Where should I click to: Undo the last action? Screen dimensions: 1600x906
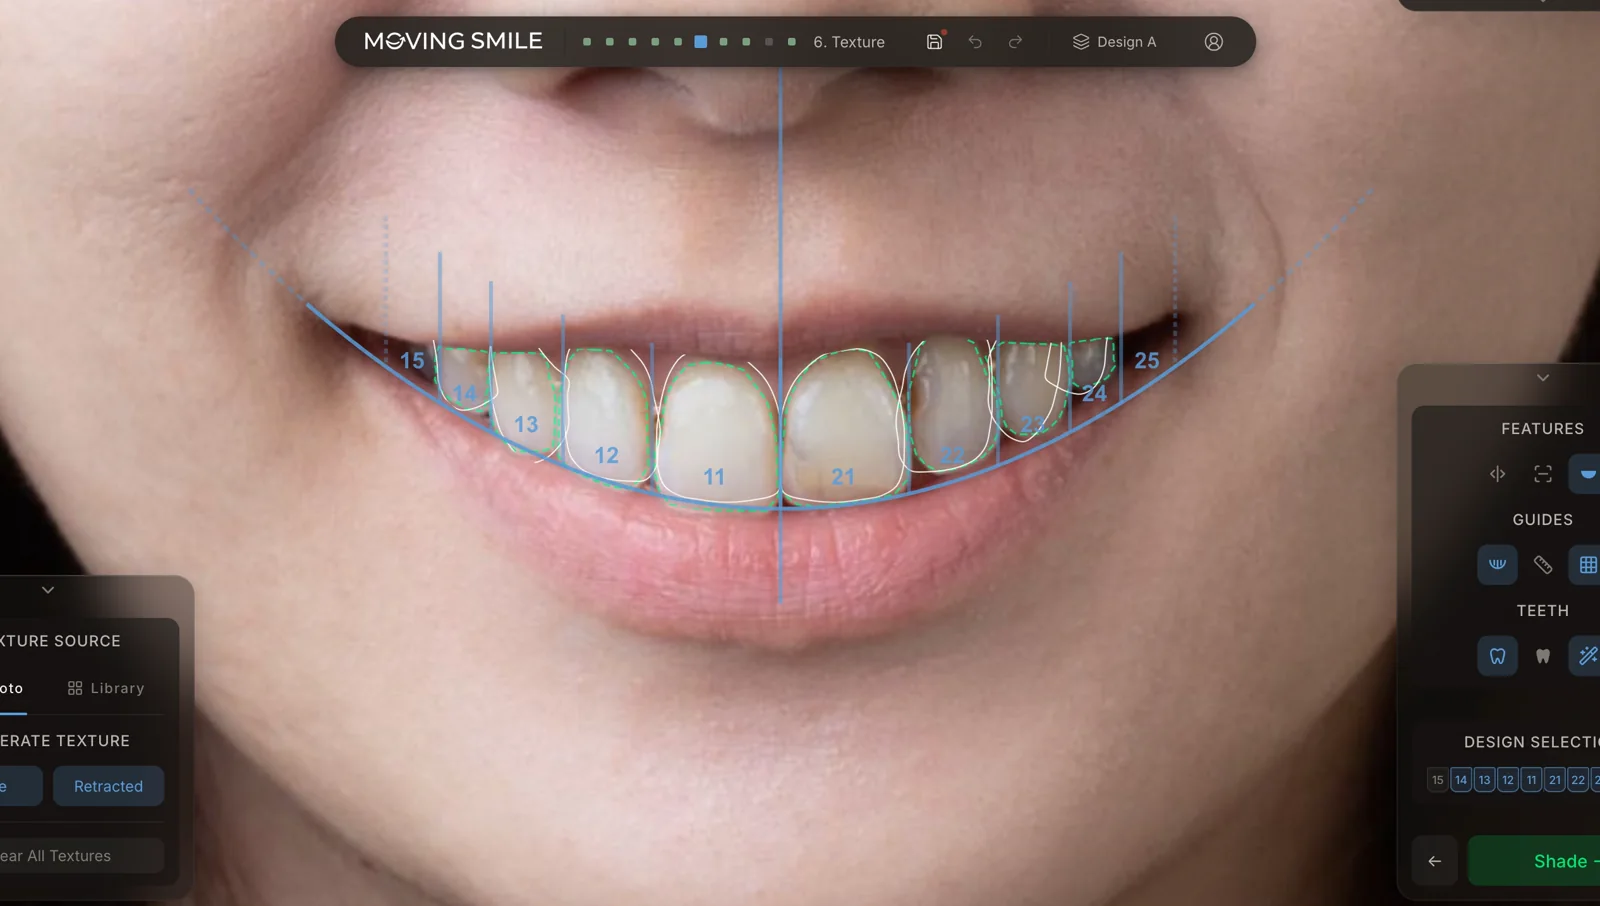point(975,42)
